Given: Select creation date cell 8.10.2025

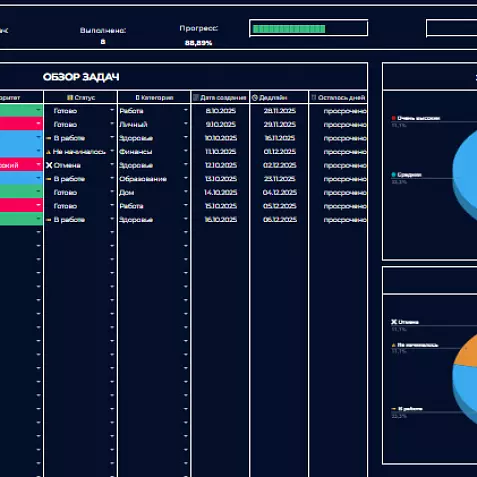Looking at the screenshot, I should tap(221, 111).
